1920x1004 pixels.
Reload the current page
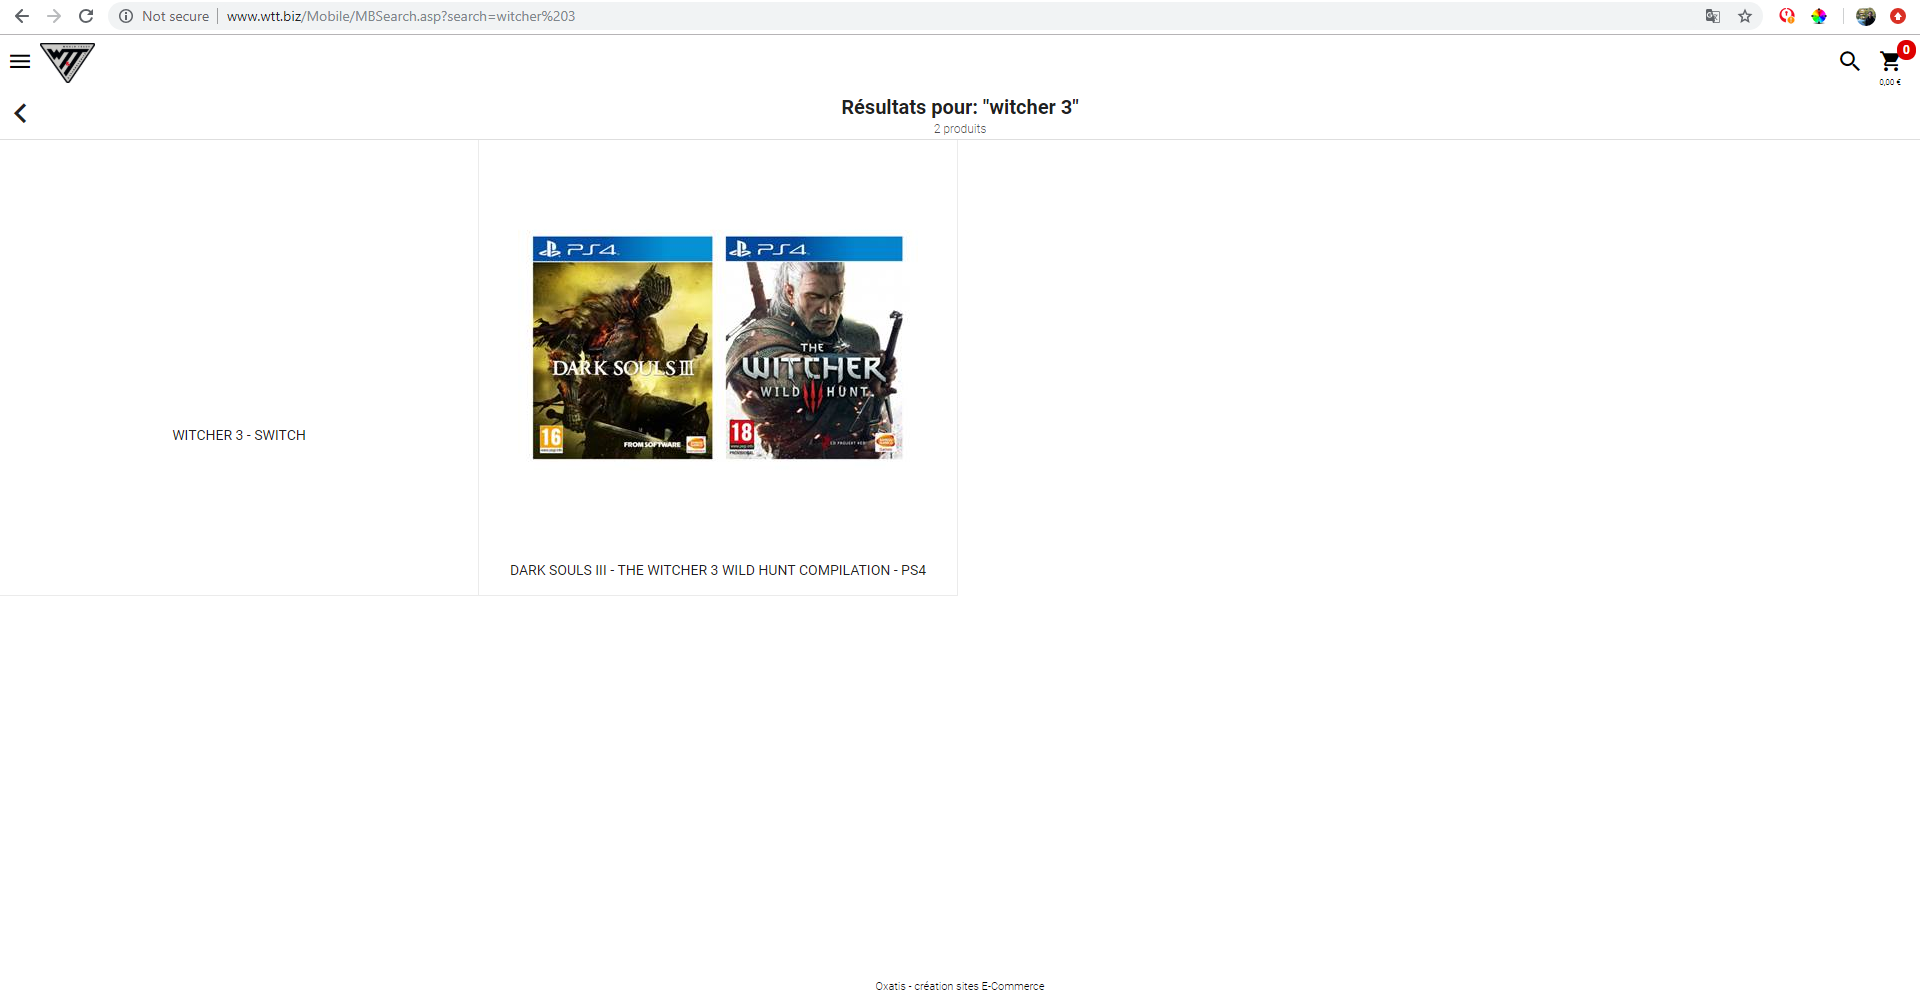[86, 16]
